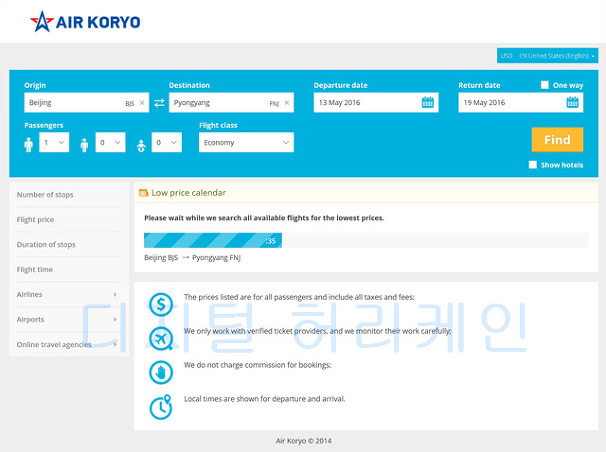The width and height of the screenshot is (606, 452).
Task: Open the adults count dropdown
Action: click(x=54, y=142)
